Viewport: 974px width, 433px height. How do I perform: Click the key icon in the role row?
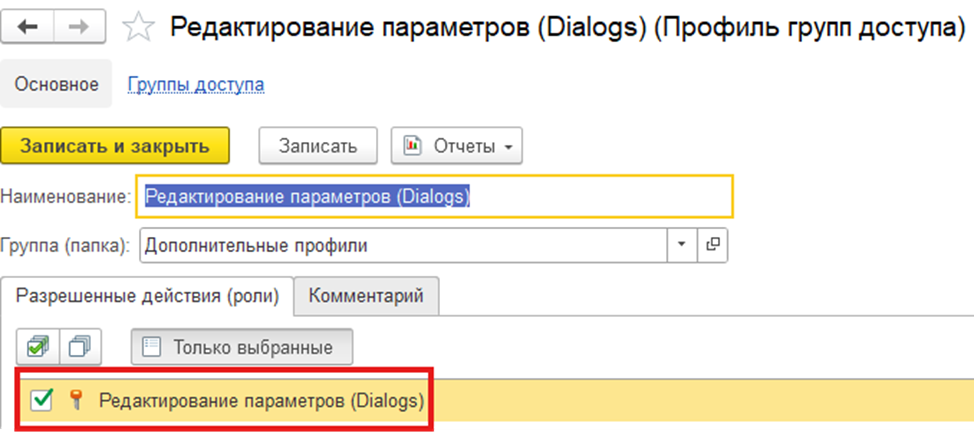75,401
